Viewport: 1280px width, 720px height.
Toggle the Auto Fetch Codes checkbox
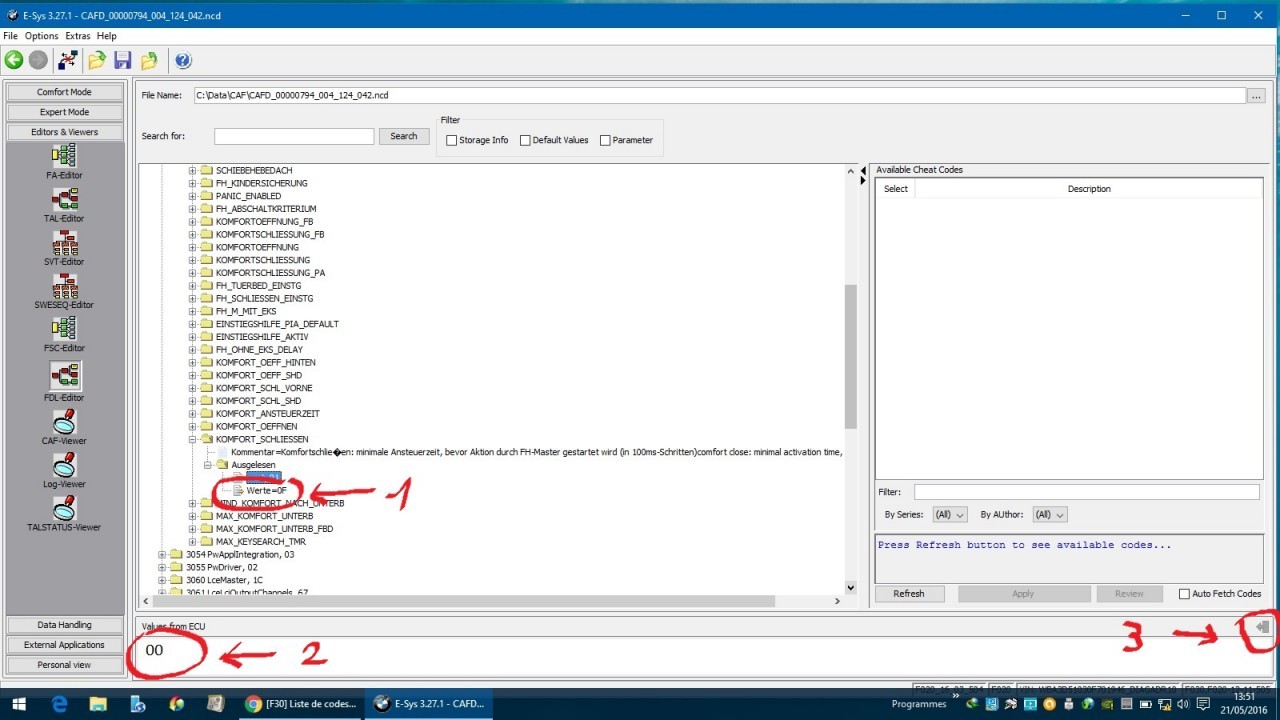click(1184, 594)
